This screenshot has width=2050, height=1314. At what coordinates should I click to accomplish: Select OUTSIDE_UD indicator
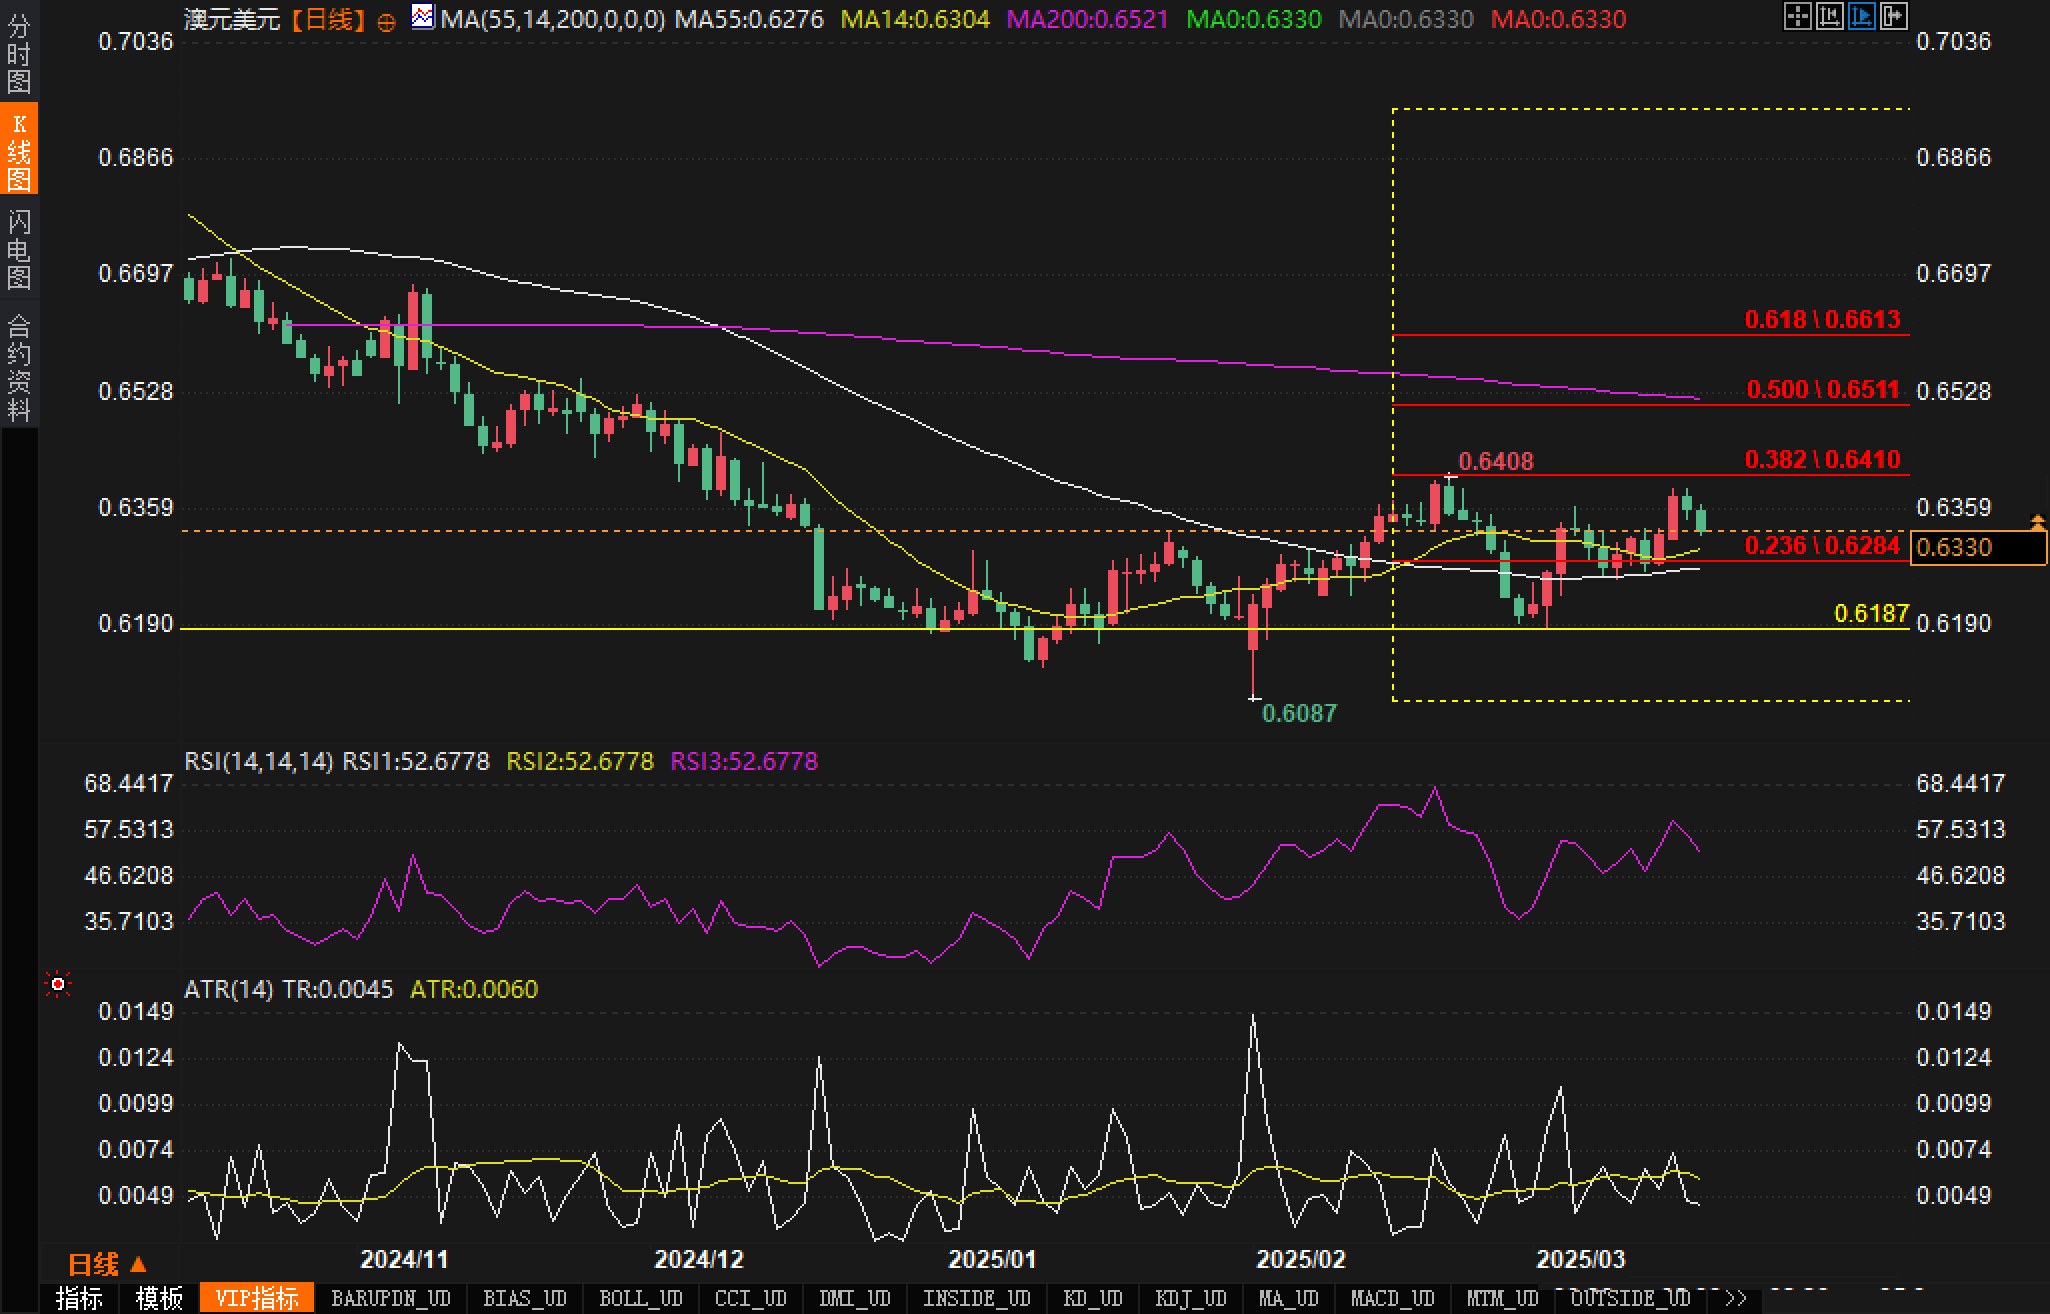1631,1298
